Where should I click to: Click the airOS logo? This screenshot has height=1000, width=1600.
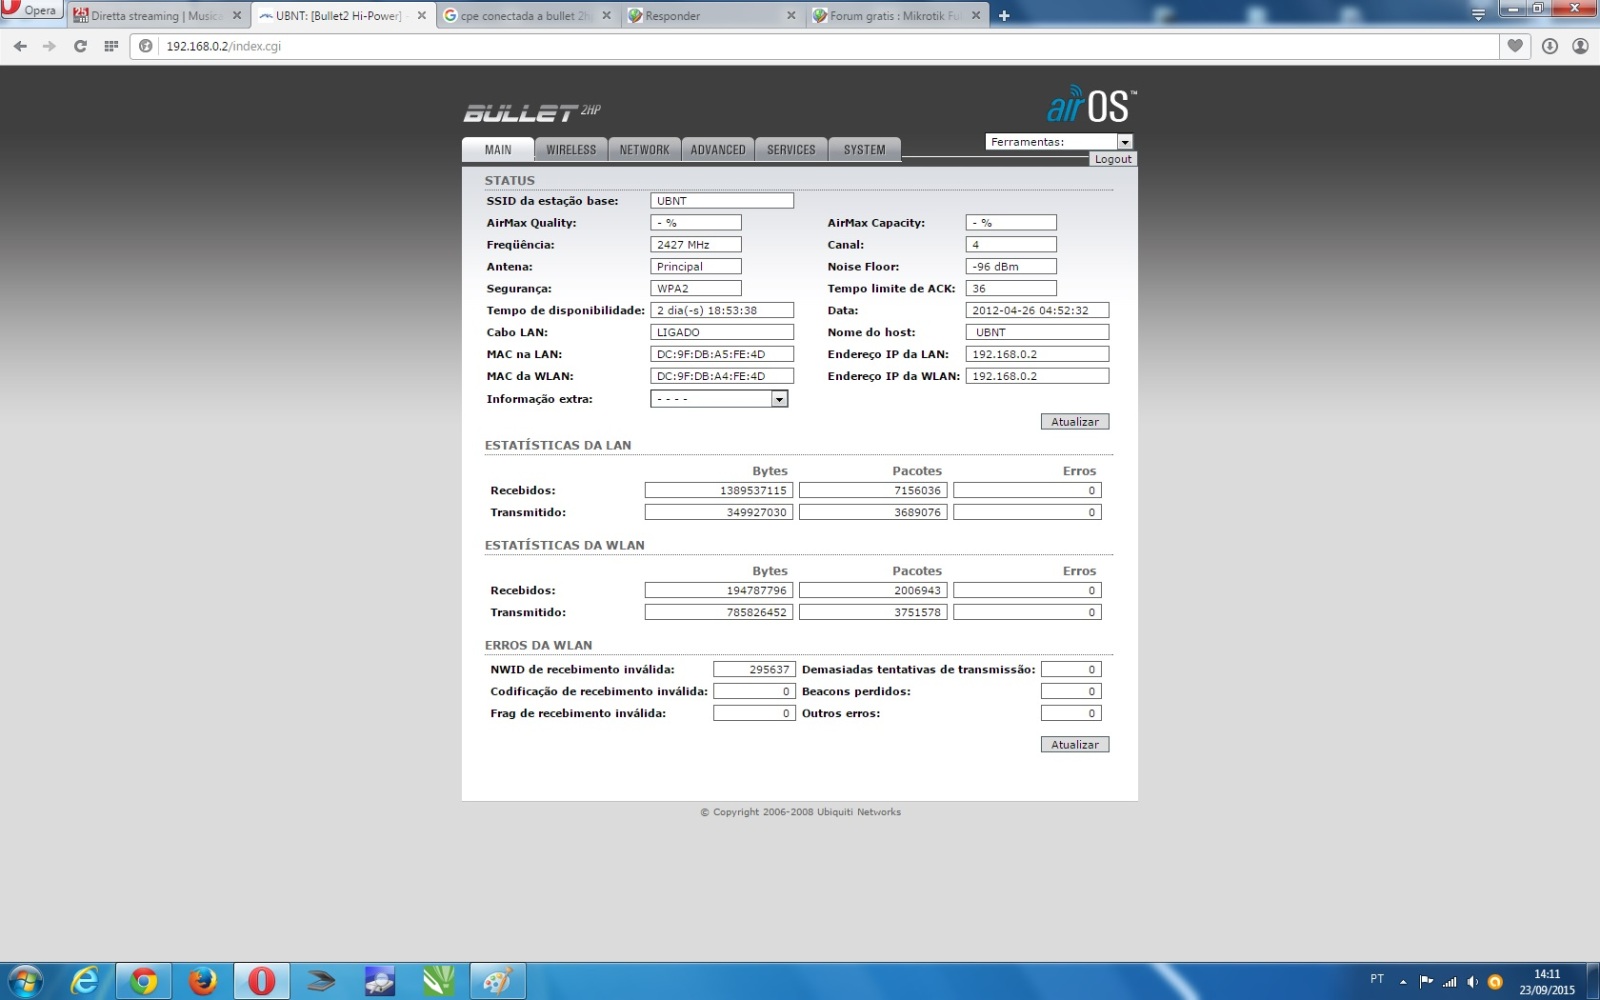coord(1092,104)
